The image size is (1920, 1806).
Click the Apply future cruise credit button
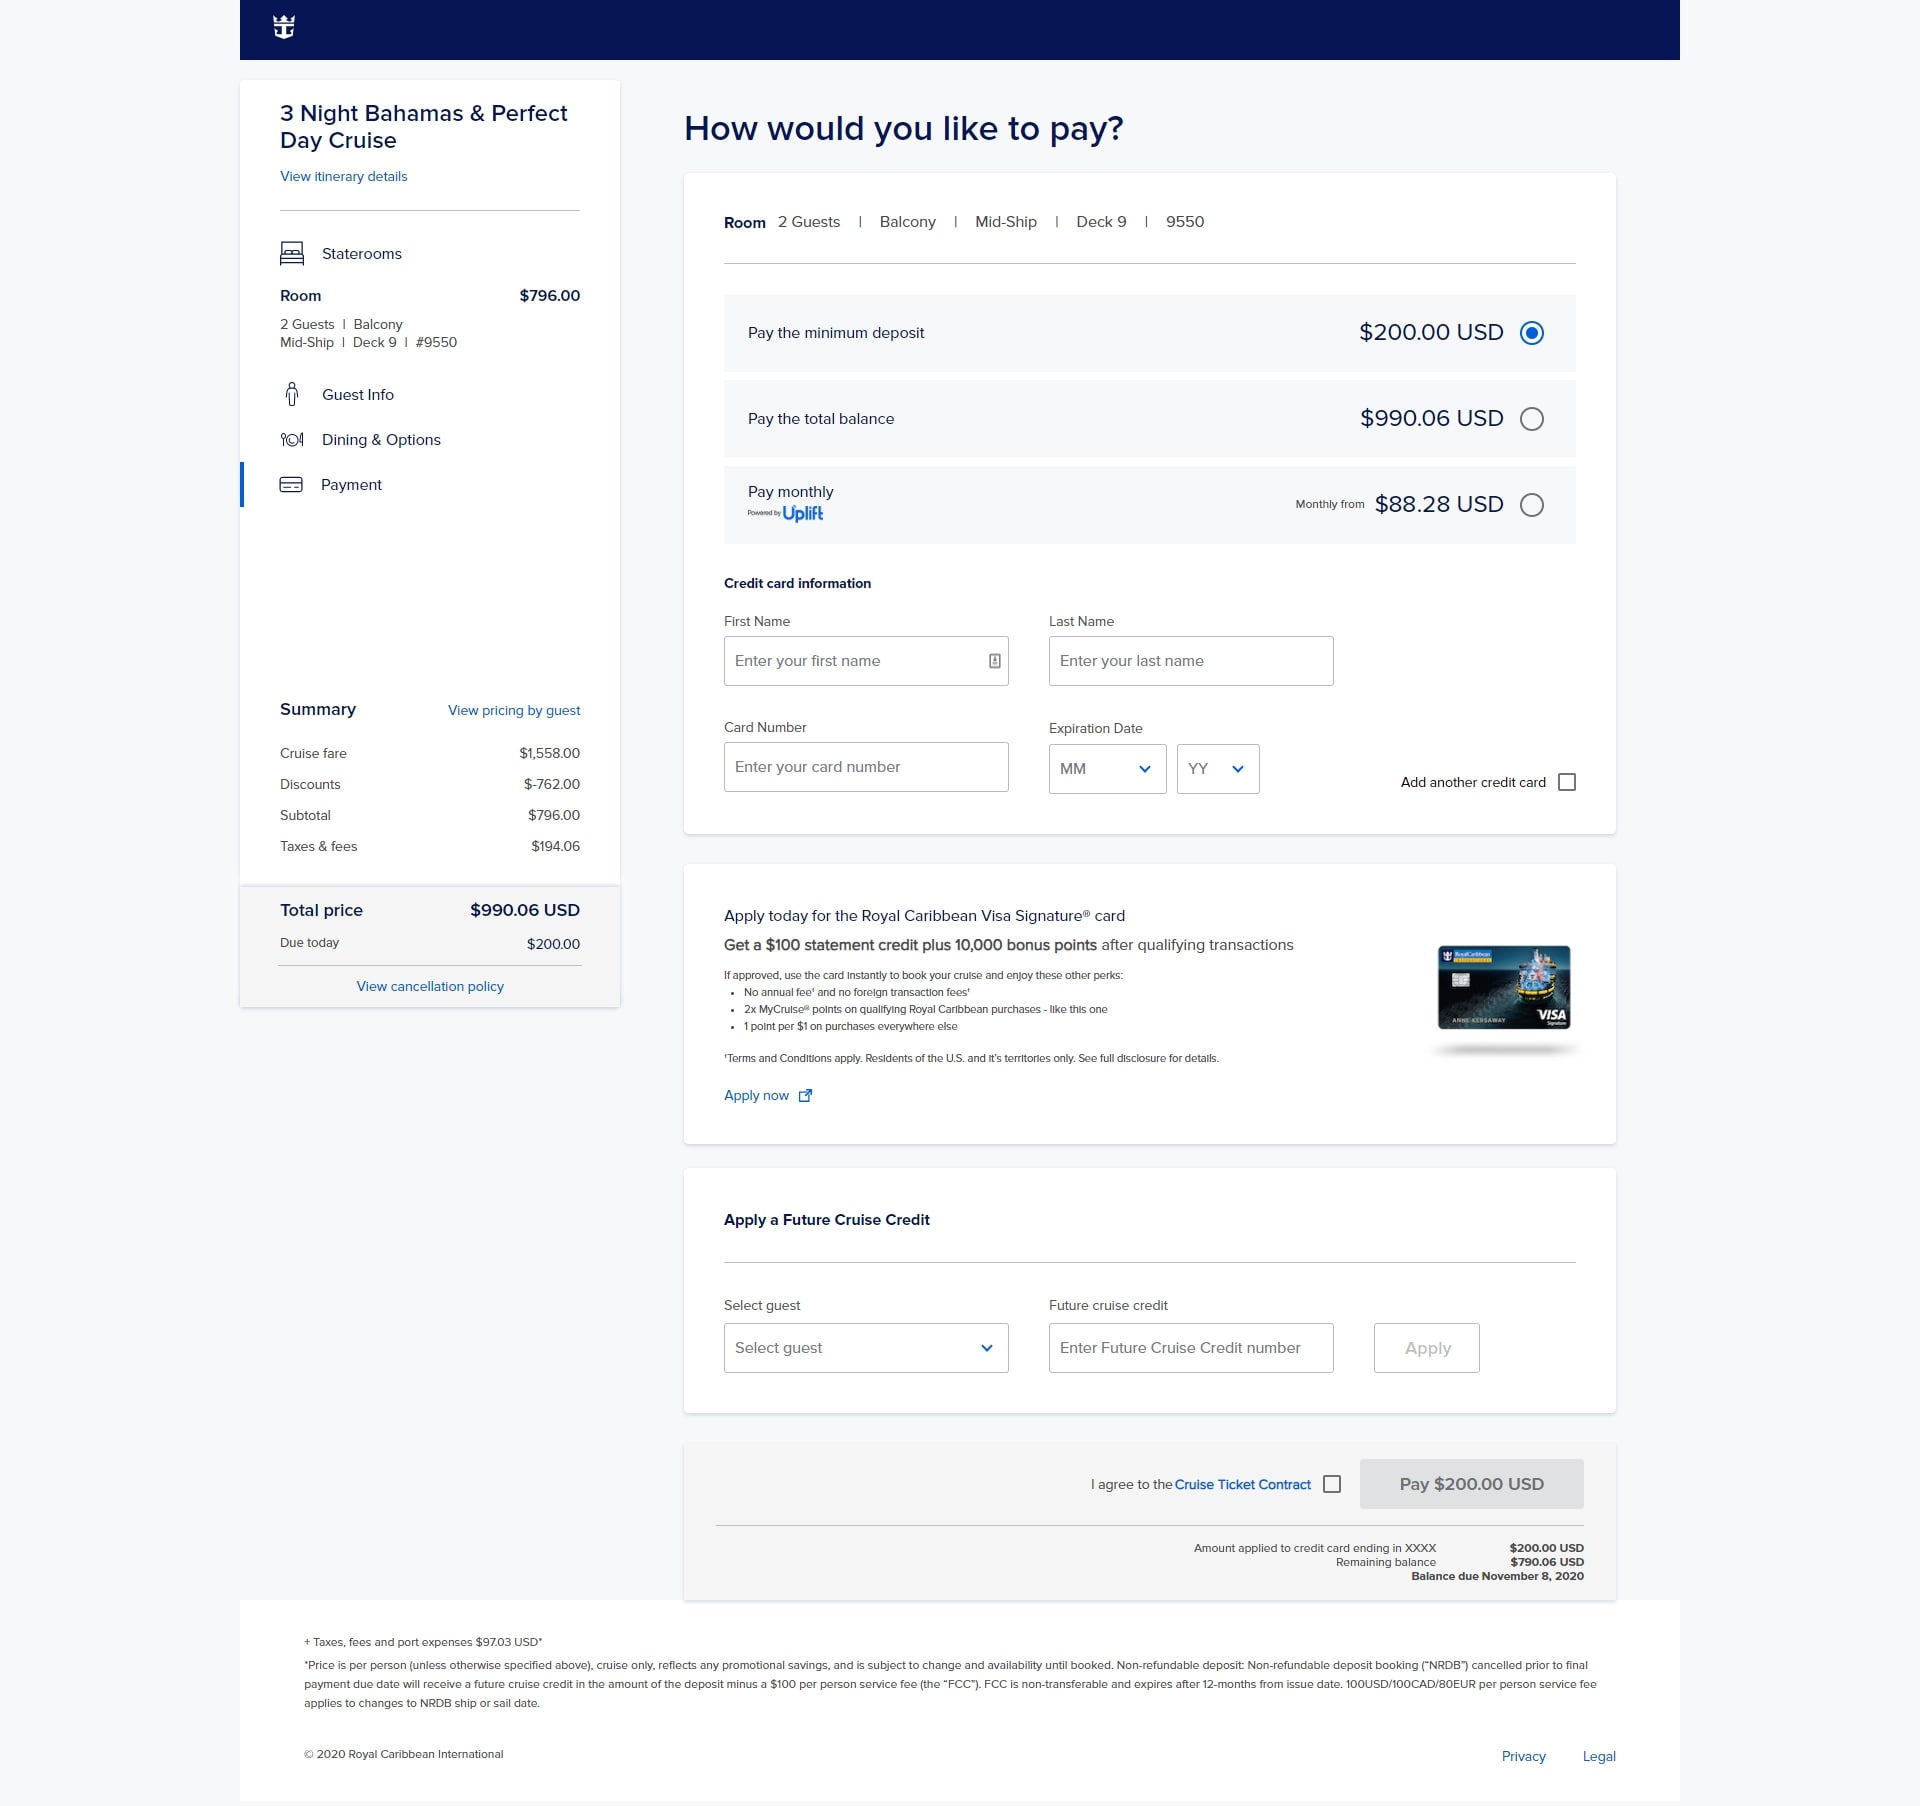click(1427, 1348)
